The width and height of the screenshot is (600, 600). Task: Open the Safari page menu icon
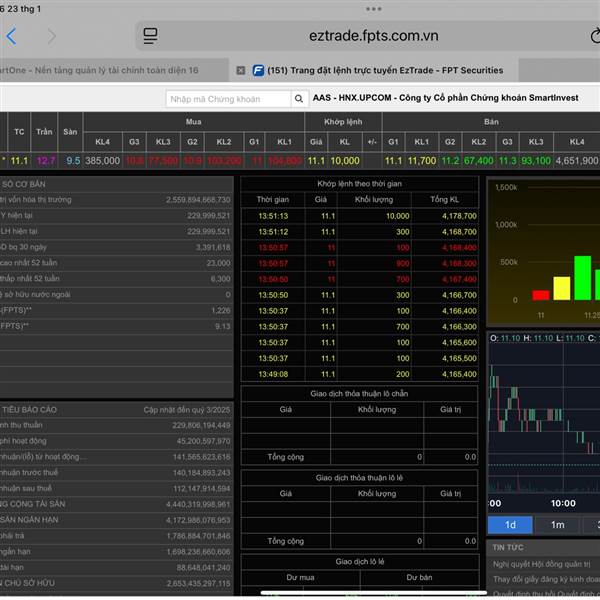point(150,36)
